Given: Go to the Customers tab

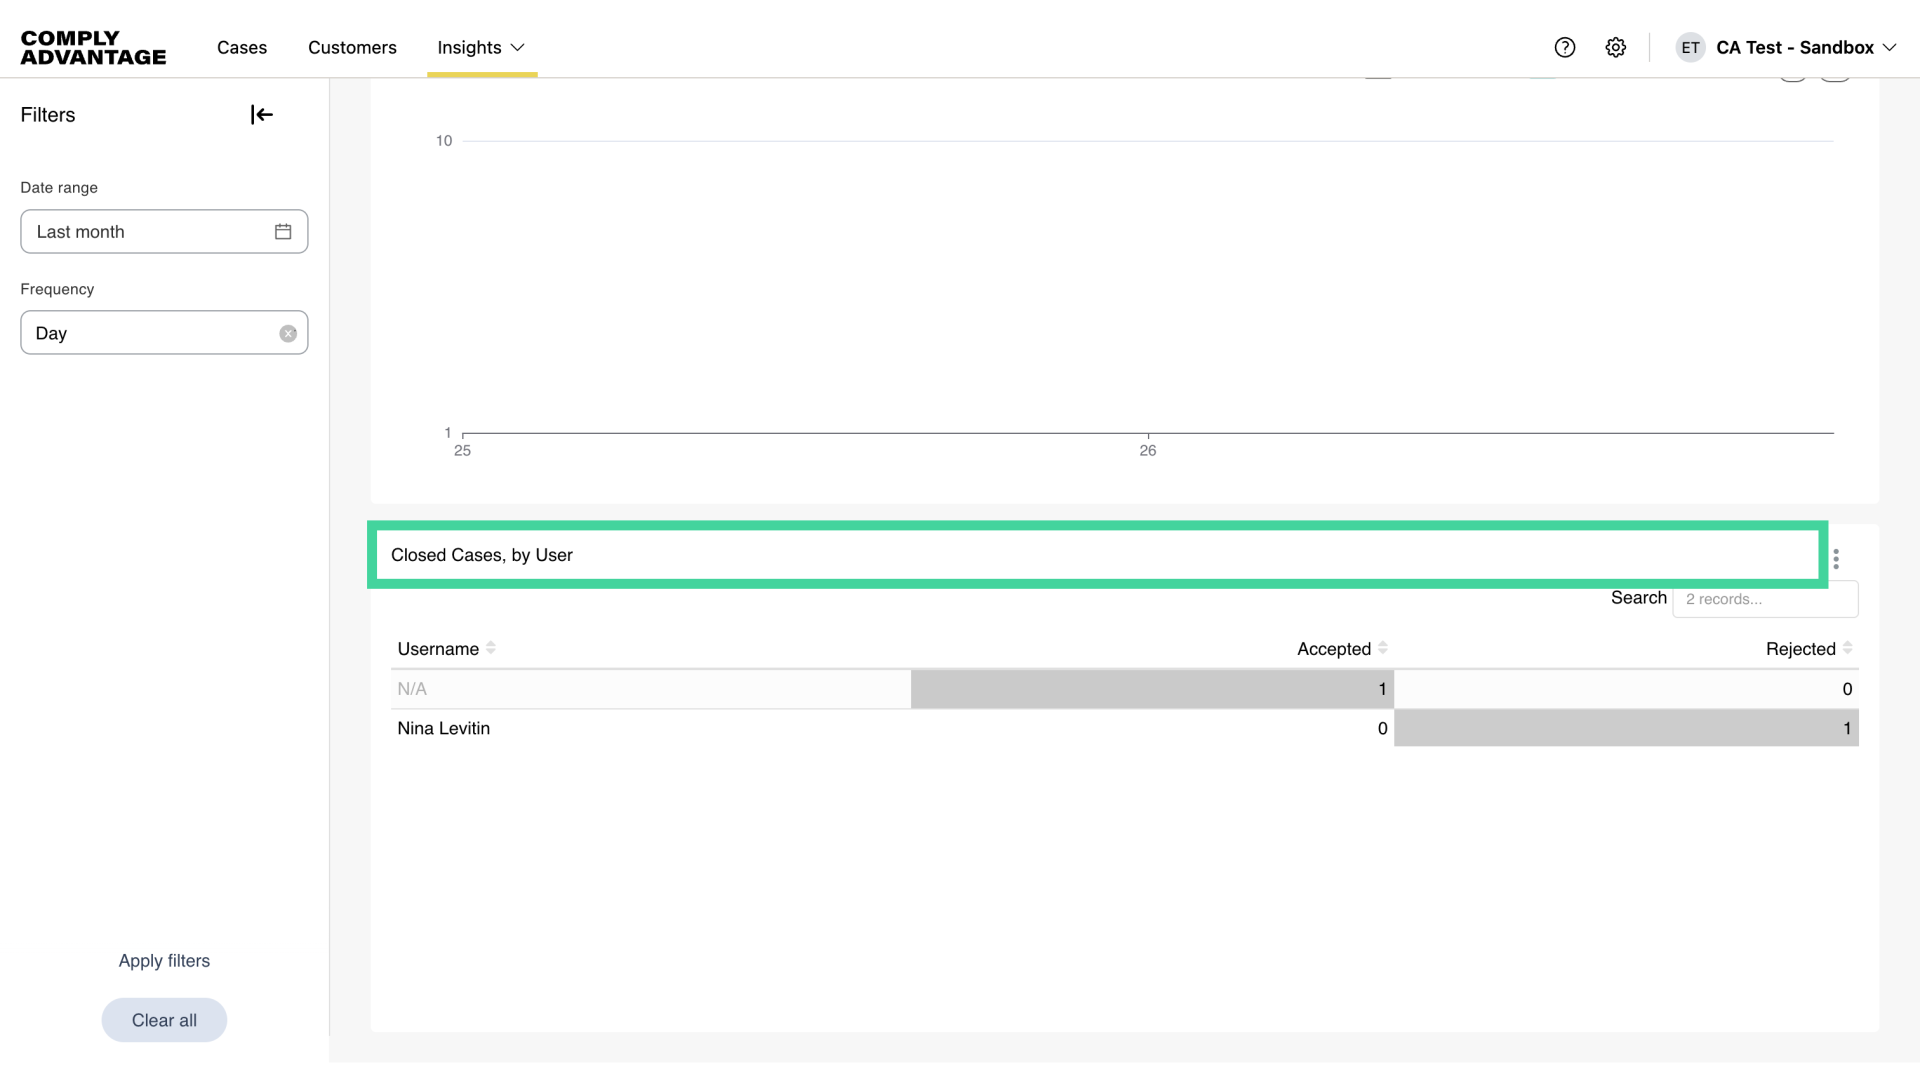Looking at the screenshot, I should tap(352, 48).
